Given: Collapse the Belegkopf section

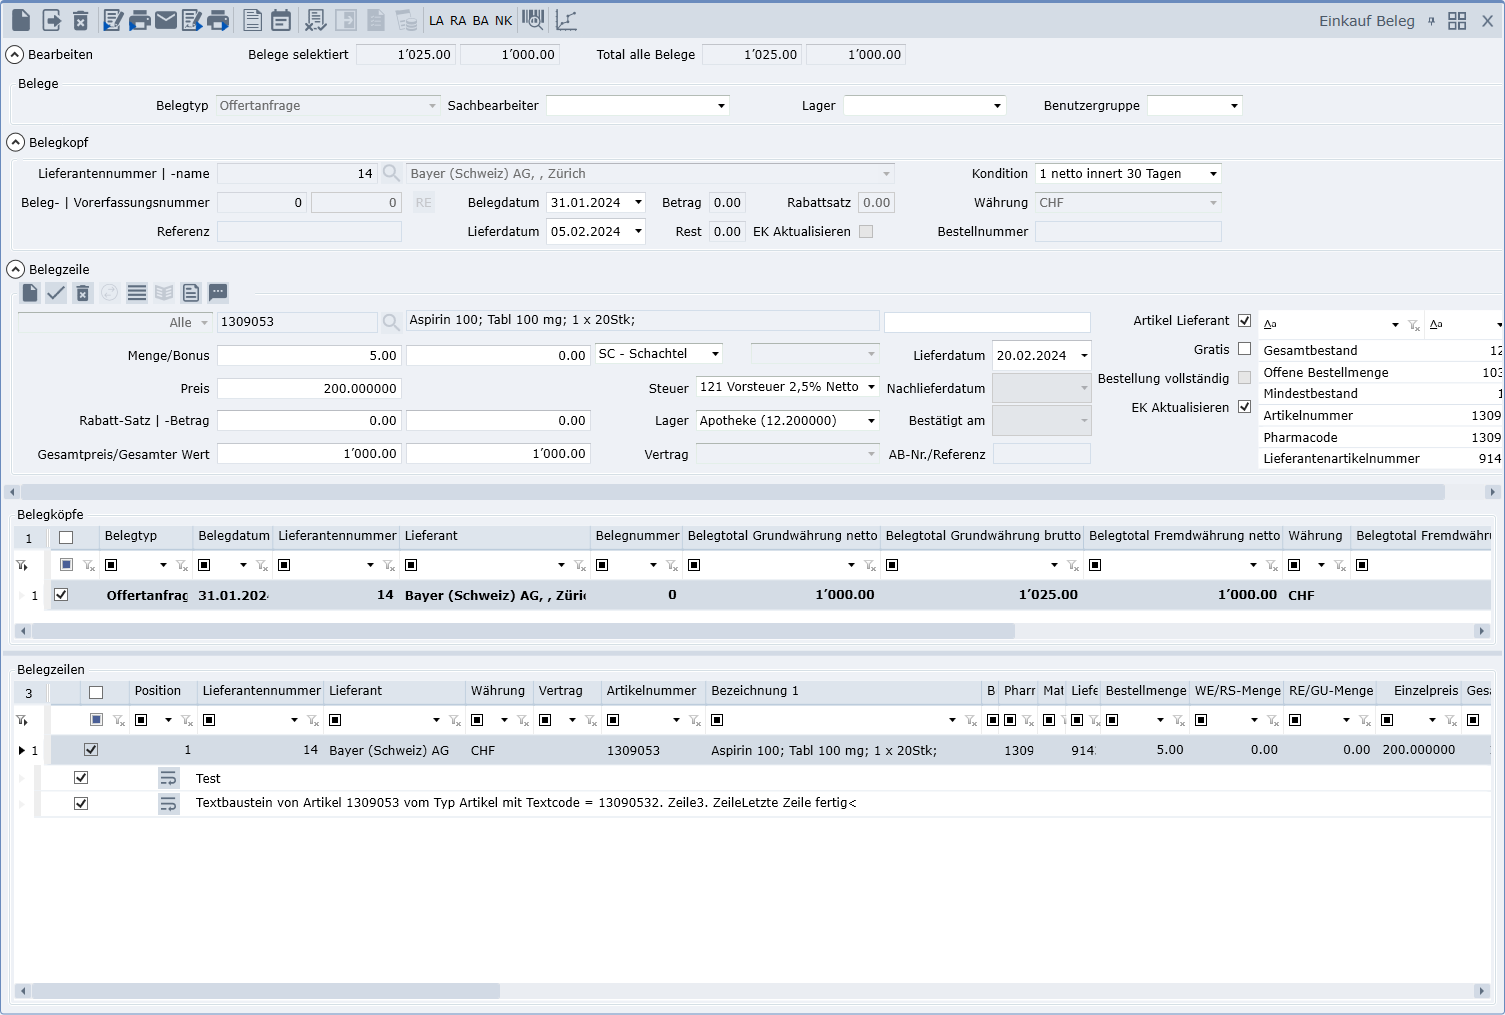Looking at the screenshot, I should pos(16,142).
